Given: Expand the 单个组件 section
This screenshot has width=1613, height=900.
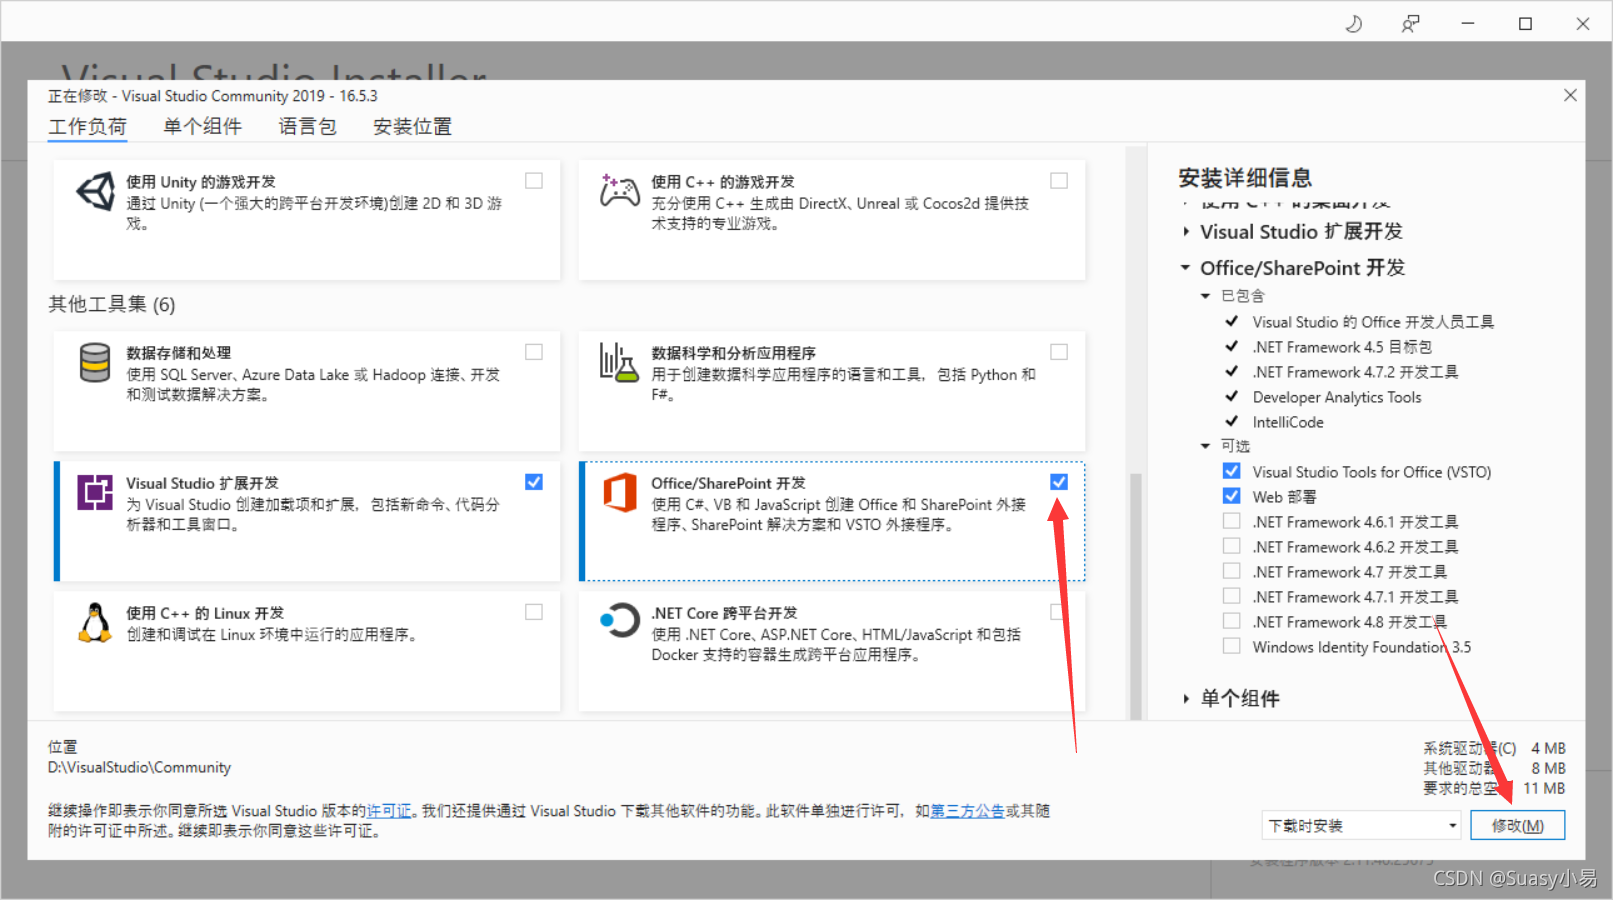Looking at the screenshot, I should pyautogui.click(x=1186, y=698).
